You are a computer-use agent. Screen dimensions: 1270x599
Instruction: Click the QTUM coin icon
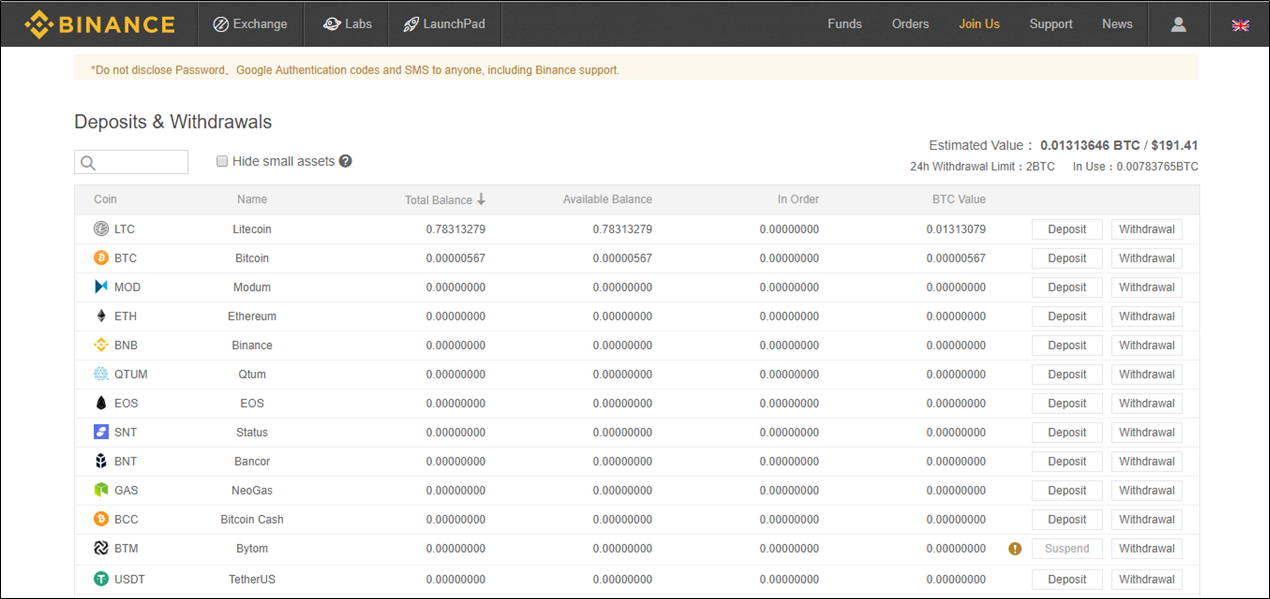tap(101, 374)
